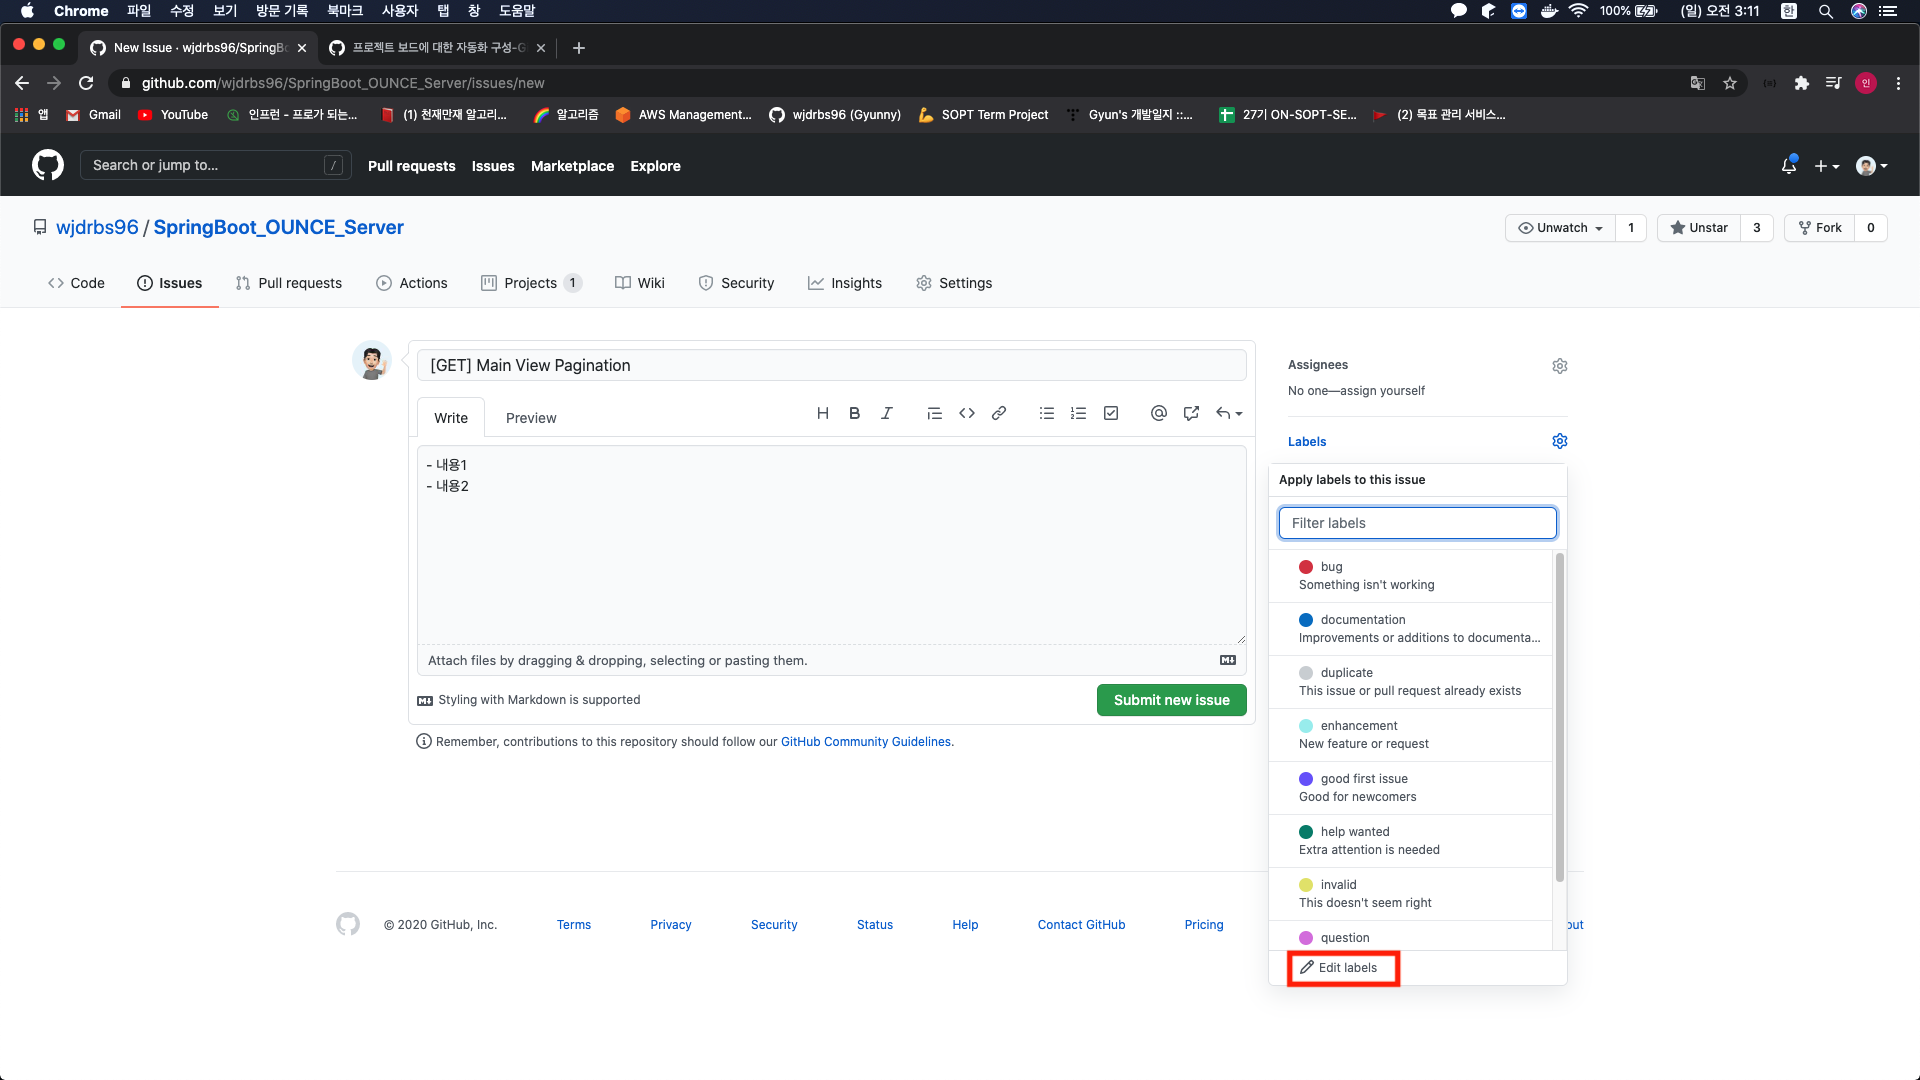Open the plus create-new dropdown
1920x1080 pixels.
1826,166
